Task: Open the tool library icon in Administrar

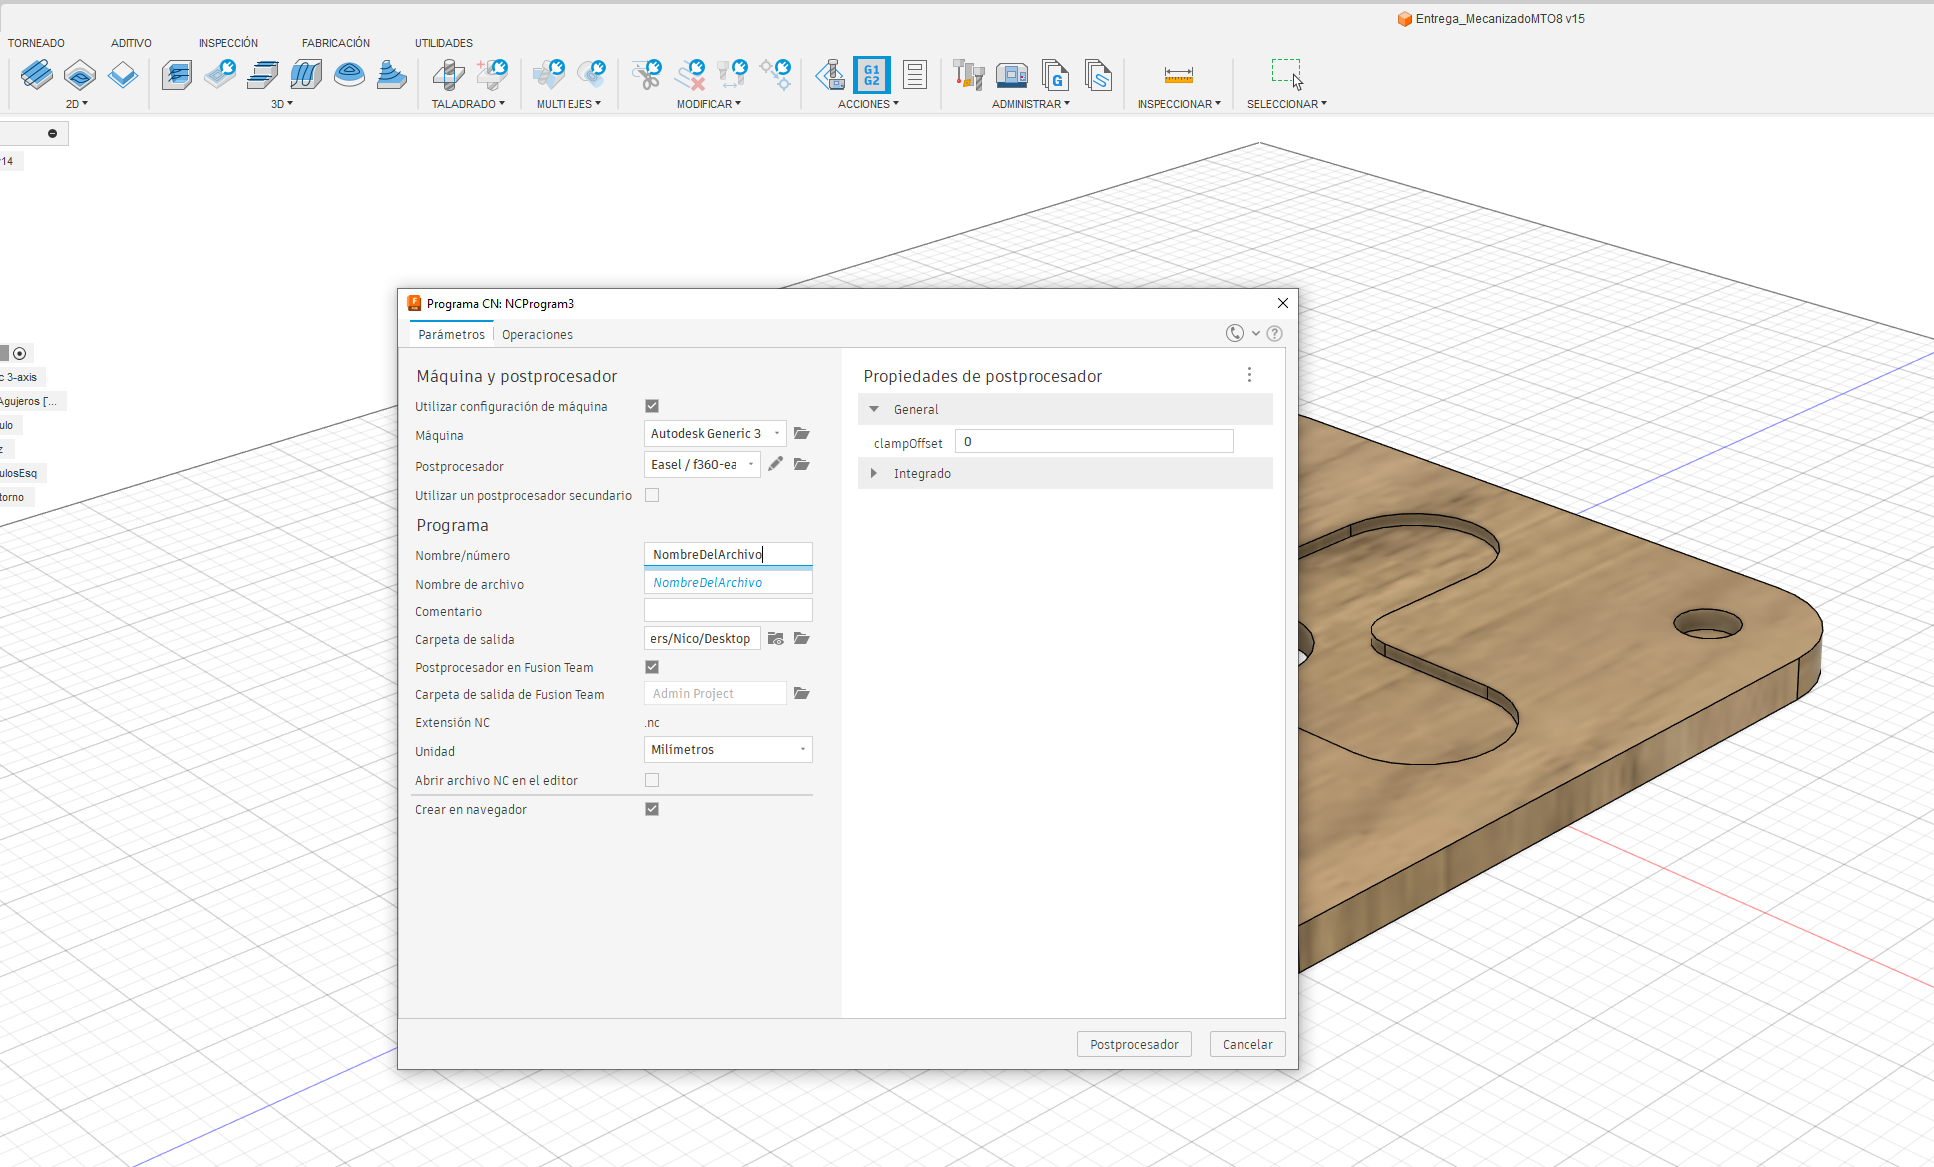Action: click(x=968, y=75)
